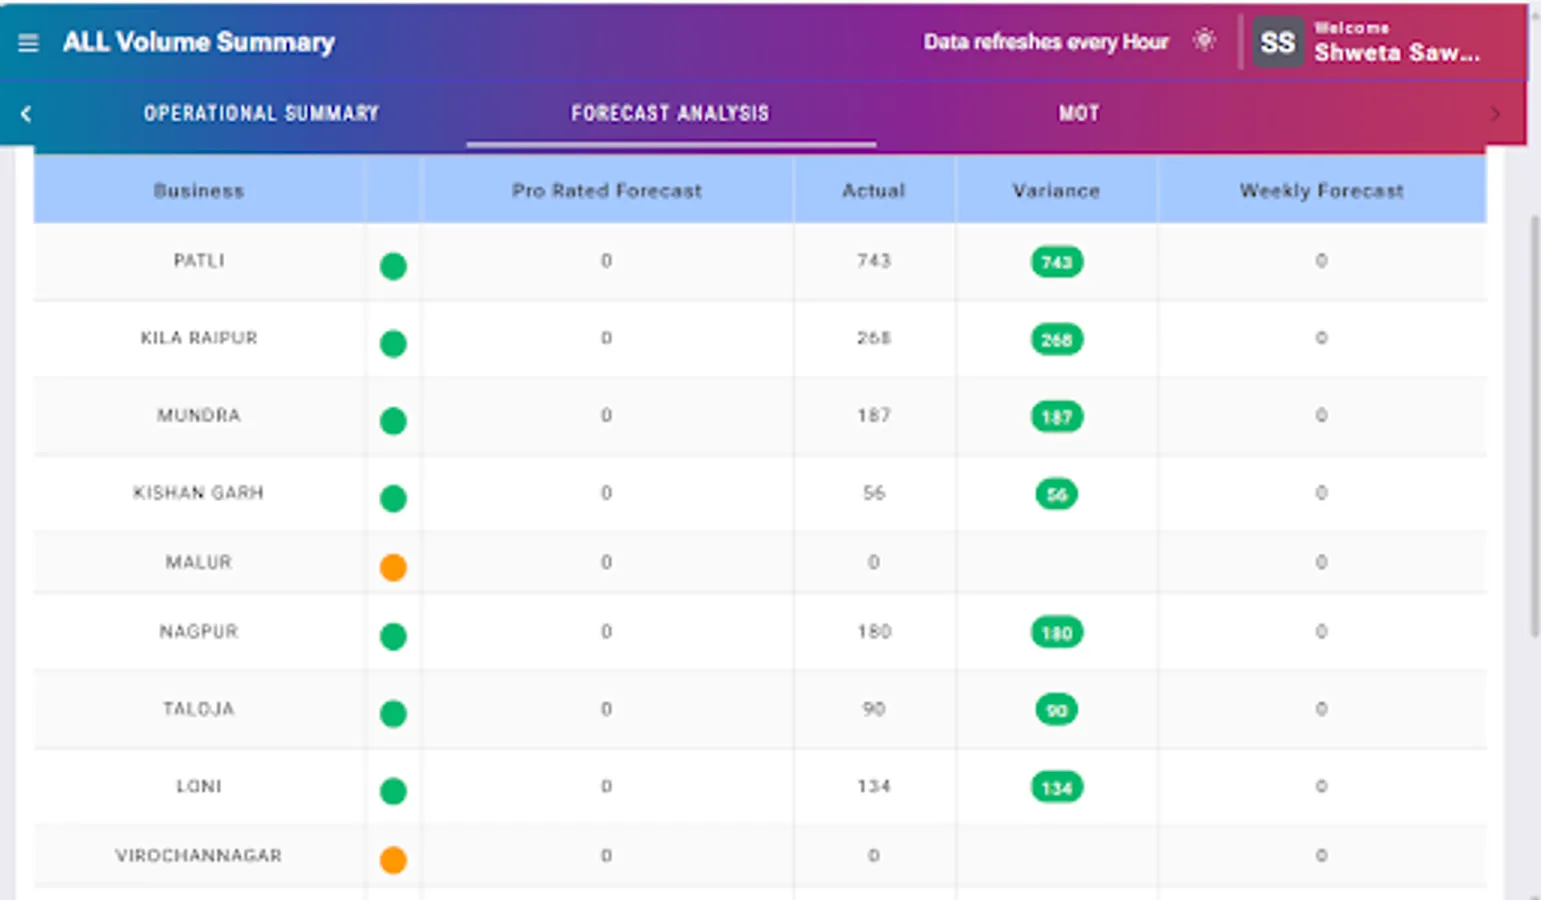Click the LONI green status dot
Image resolution: width=1541 pixels, height=900 pixels.
tap(393, 792)
